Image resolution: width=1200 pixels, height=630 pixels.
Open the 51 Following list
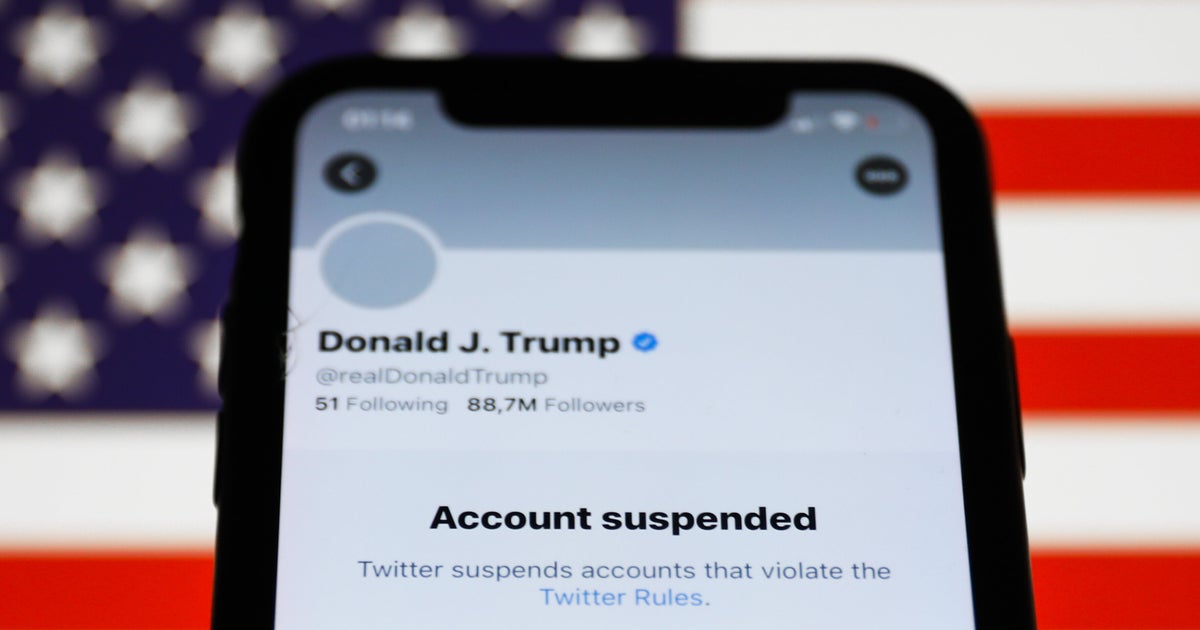click(x=381, y=404)
